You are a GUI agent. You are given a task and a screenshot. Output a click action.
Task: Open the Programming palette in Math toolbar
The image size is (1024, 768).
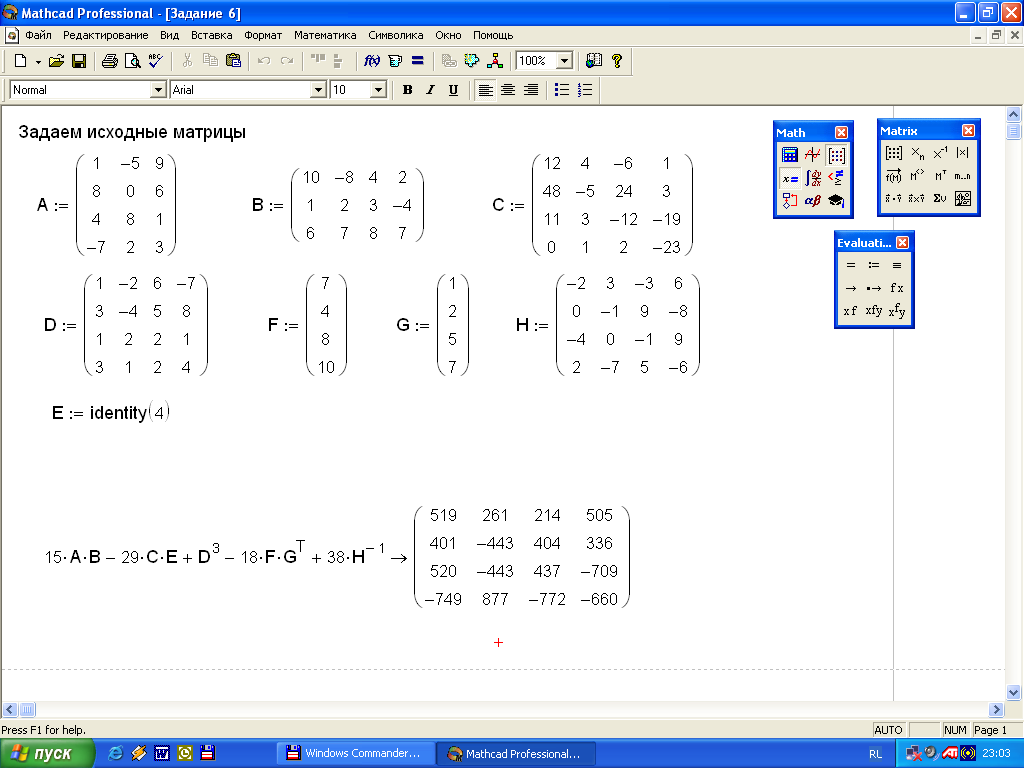coord(790,200)
